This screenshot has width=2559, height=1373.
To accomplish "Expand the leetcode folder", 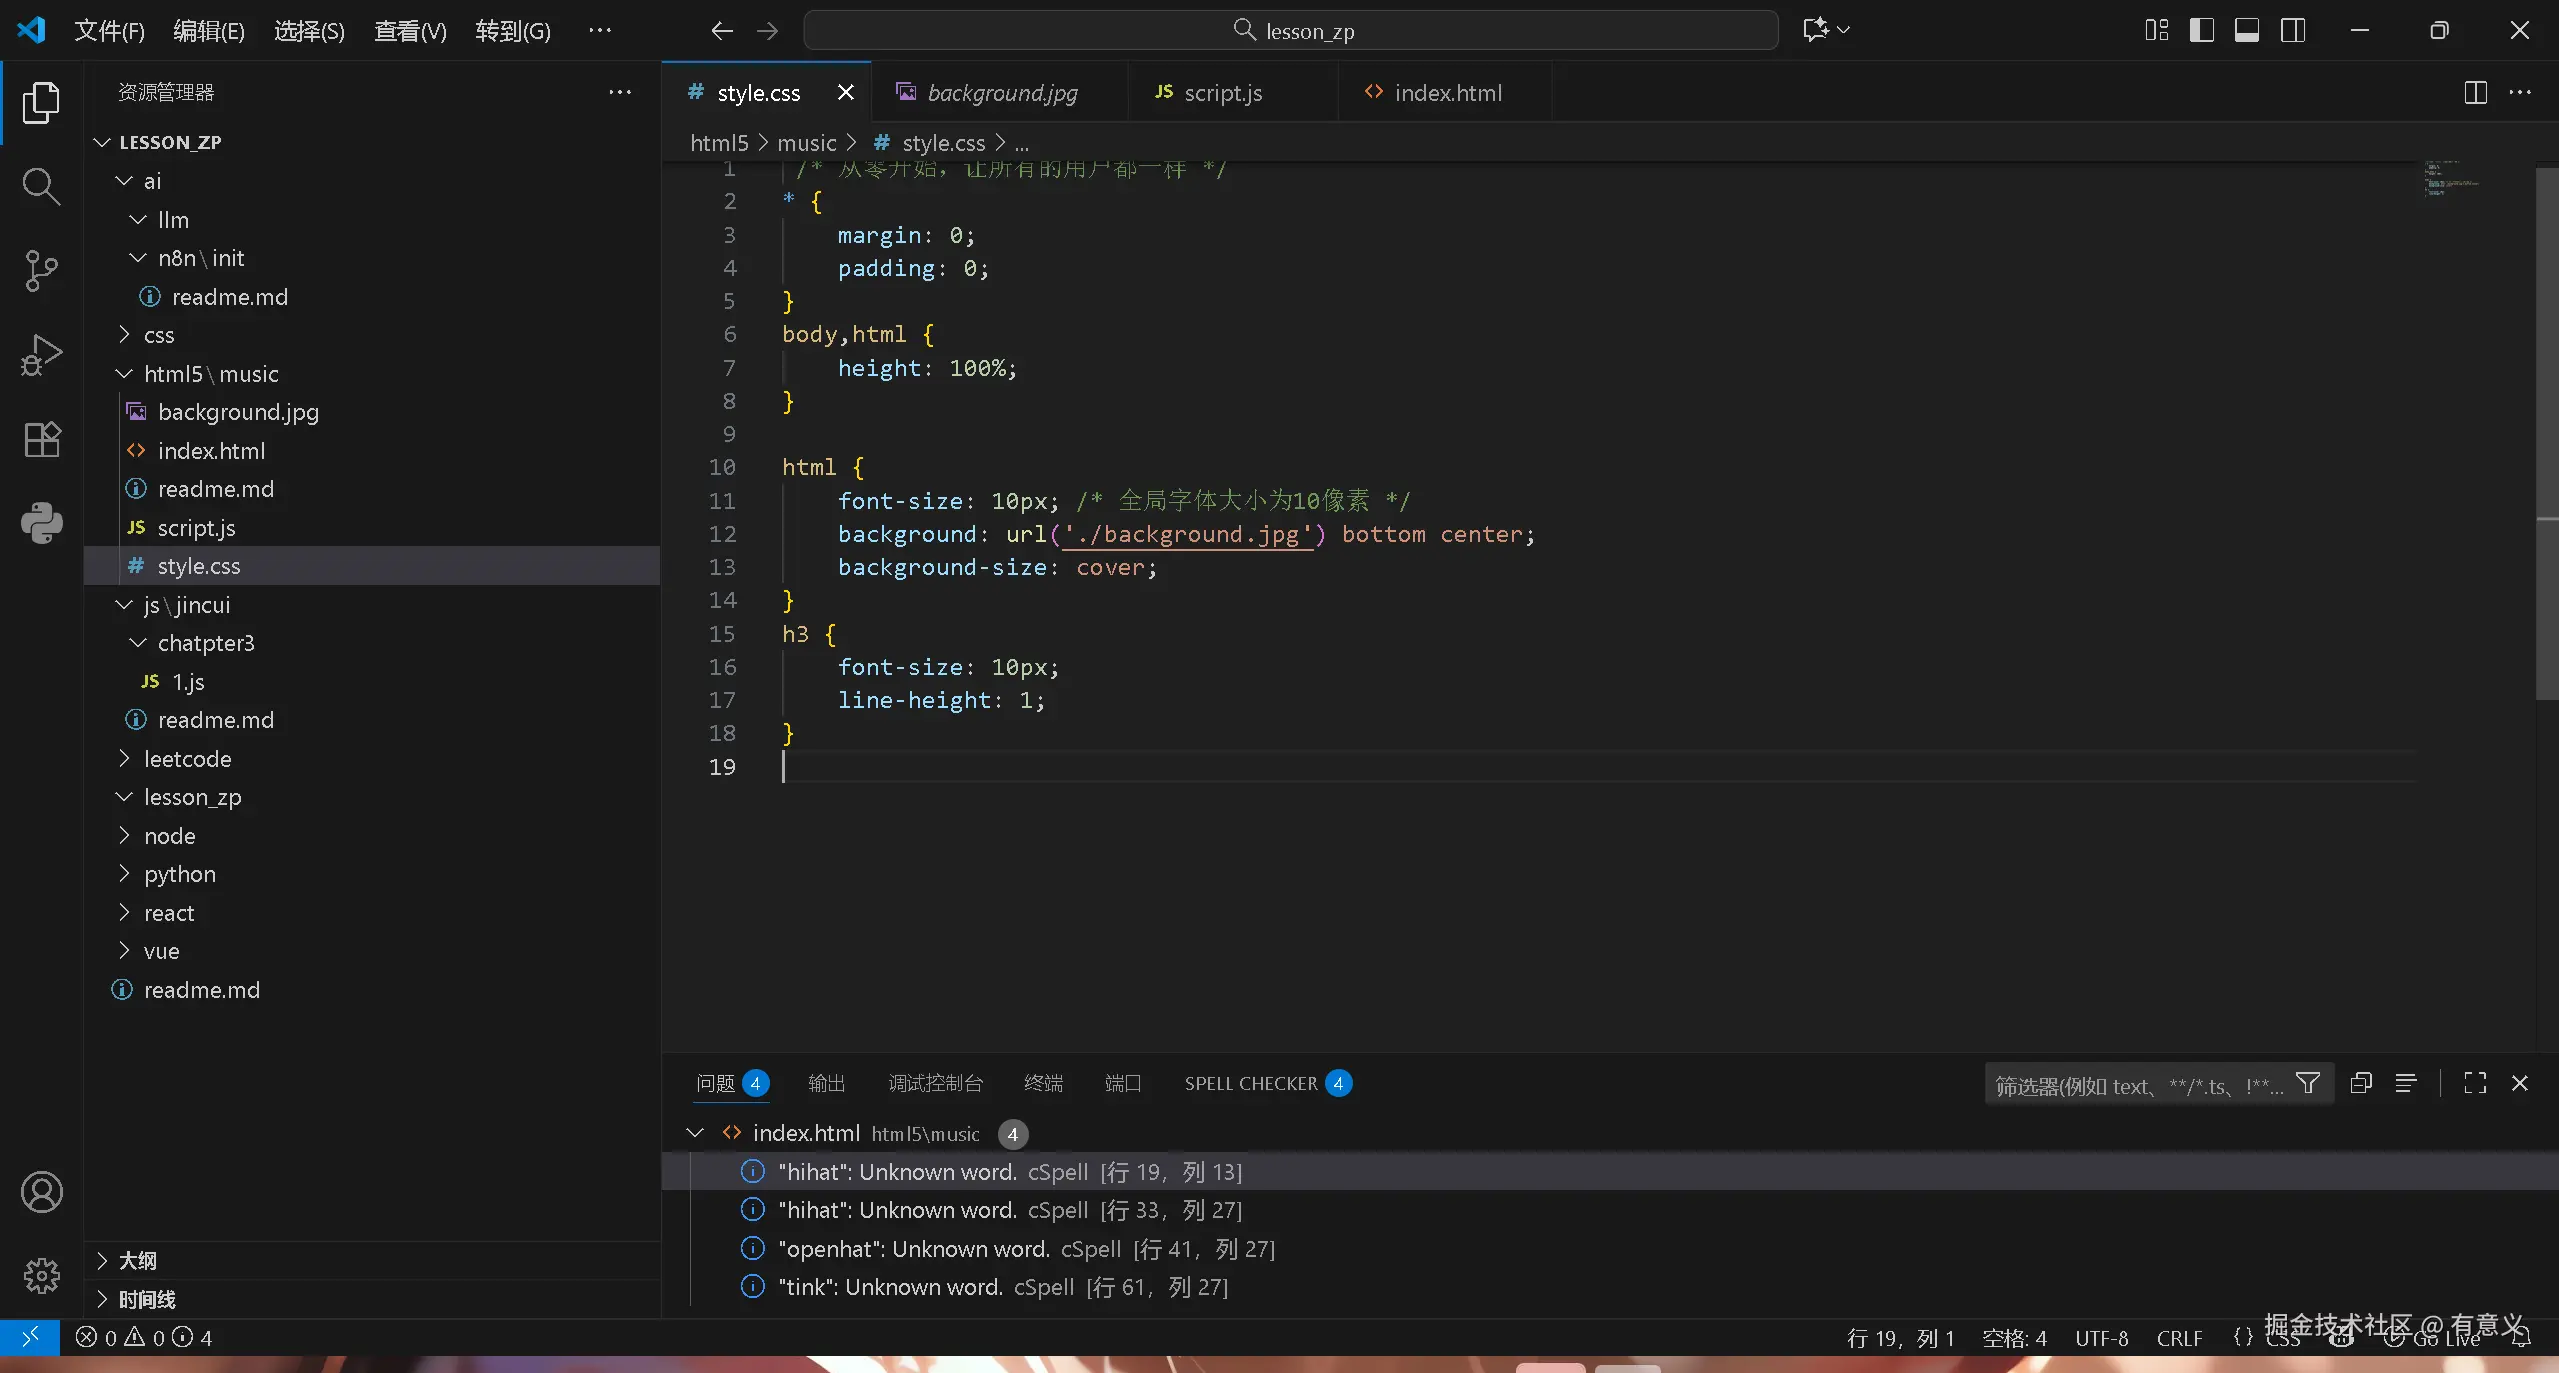I will point(187,759).
